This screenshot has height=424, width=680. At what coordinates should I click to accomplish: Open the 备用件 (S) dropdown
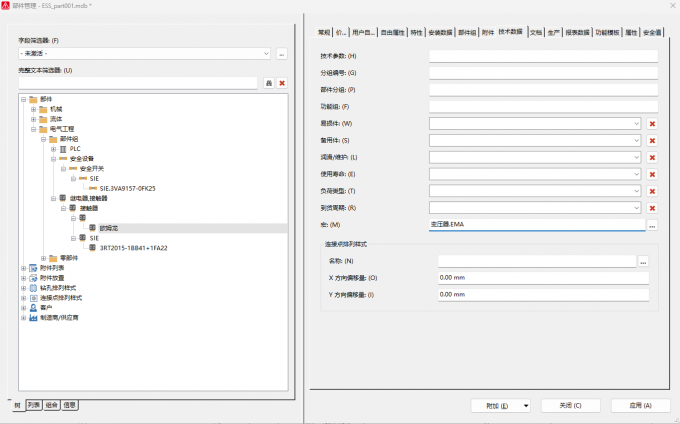[x=636, y=141]
